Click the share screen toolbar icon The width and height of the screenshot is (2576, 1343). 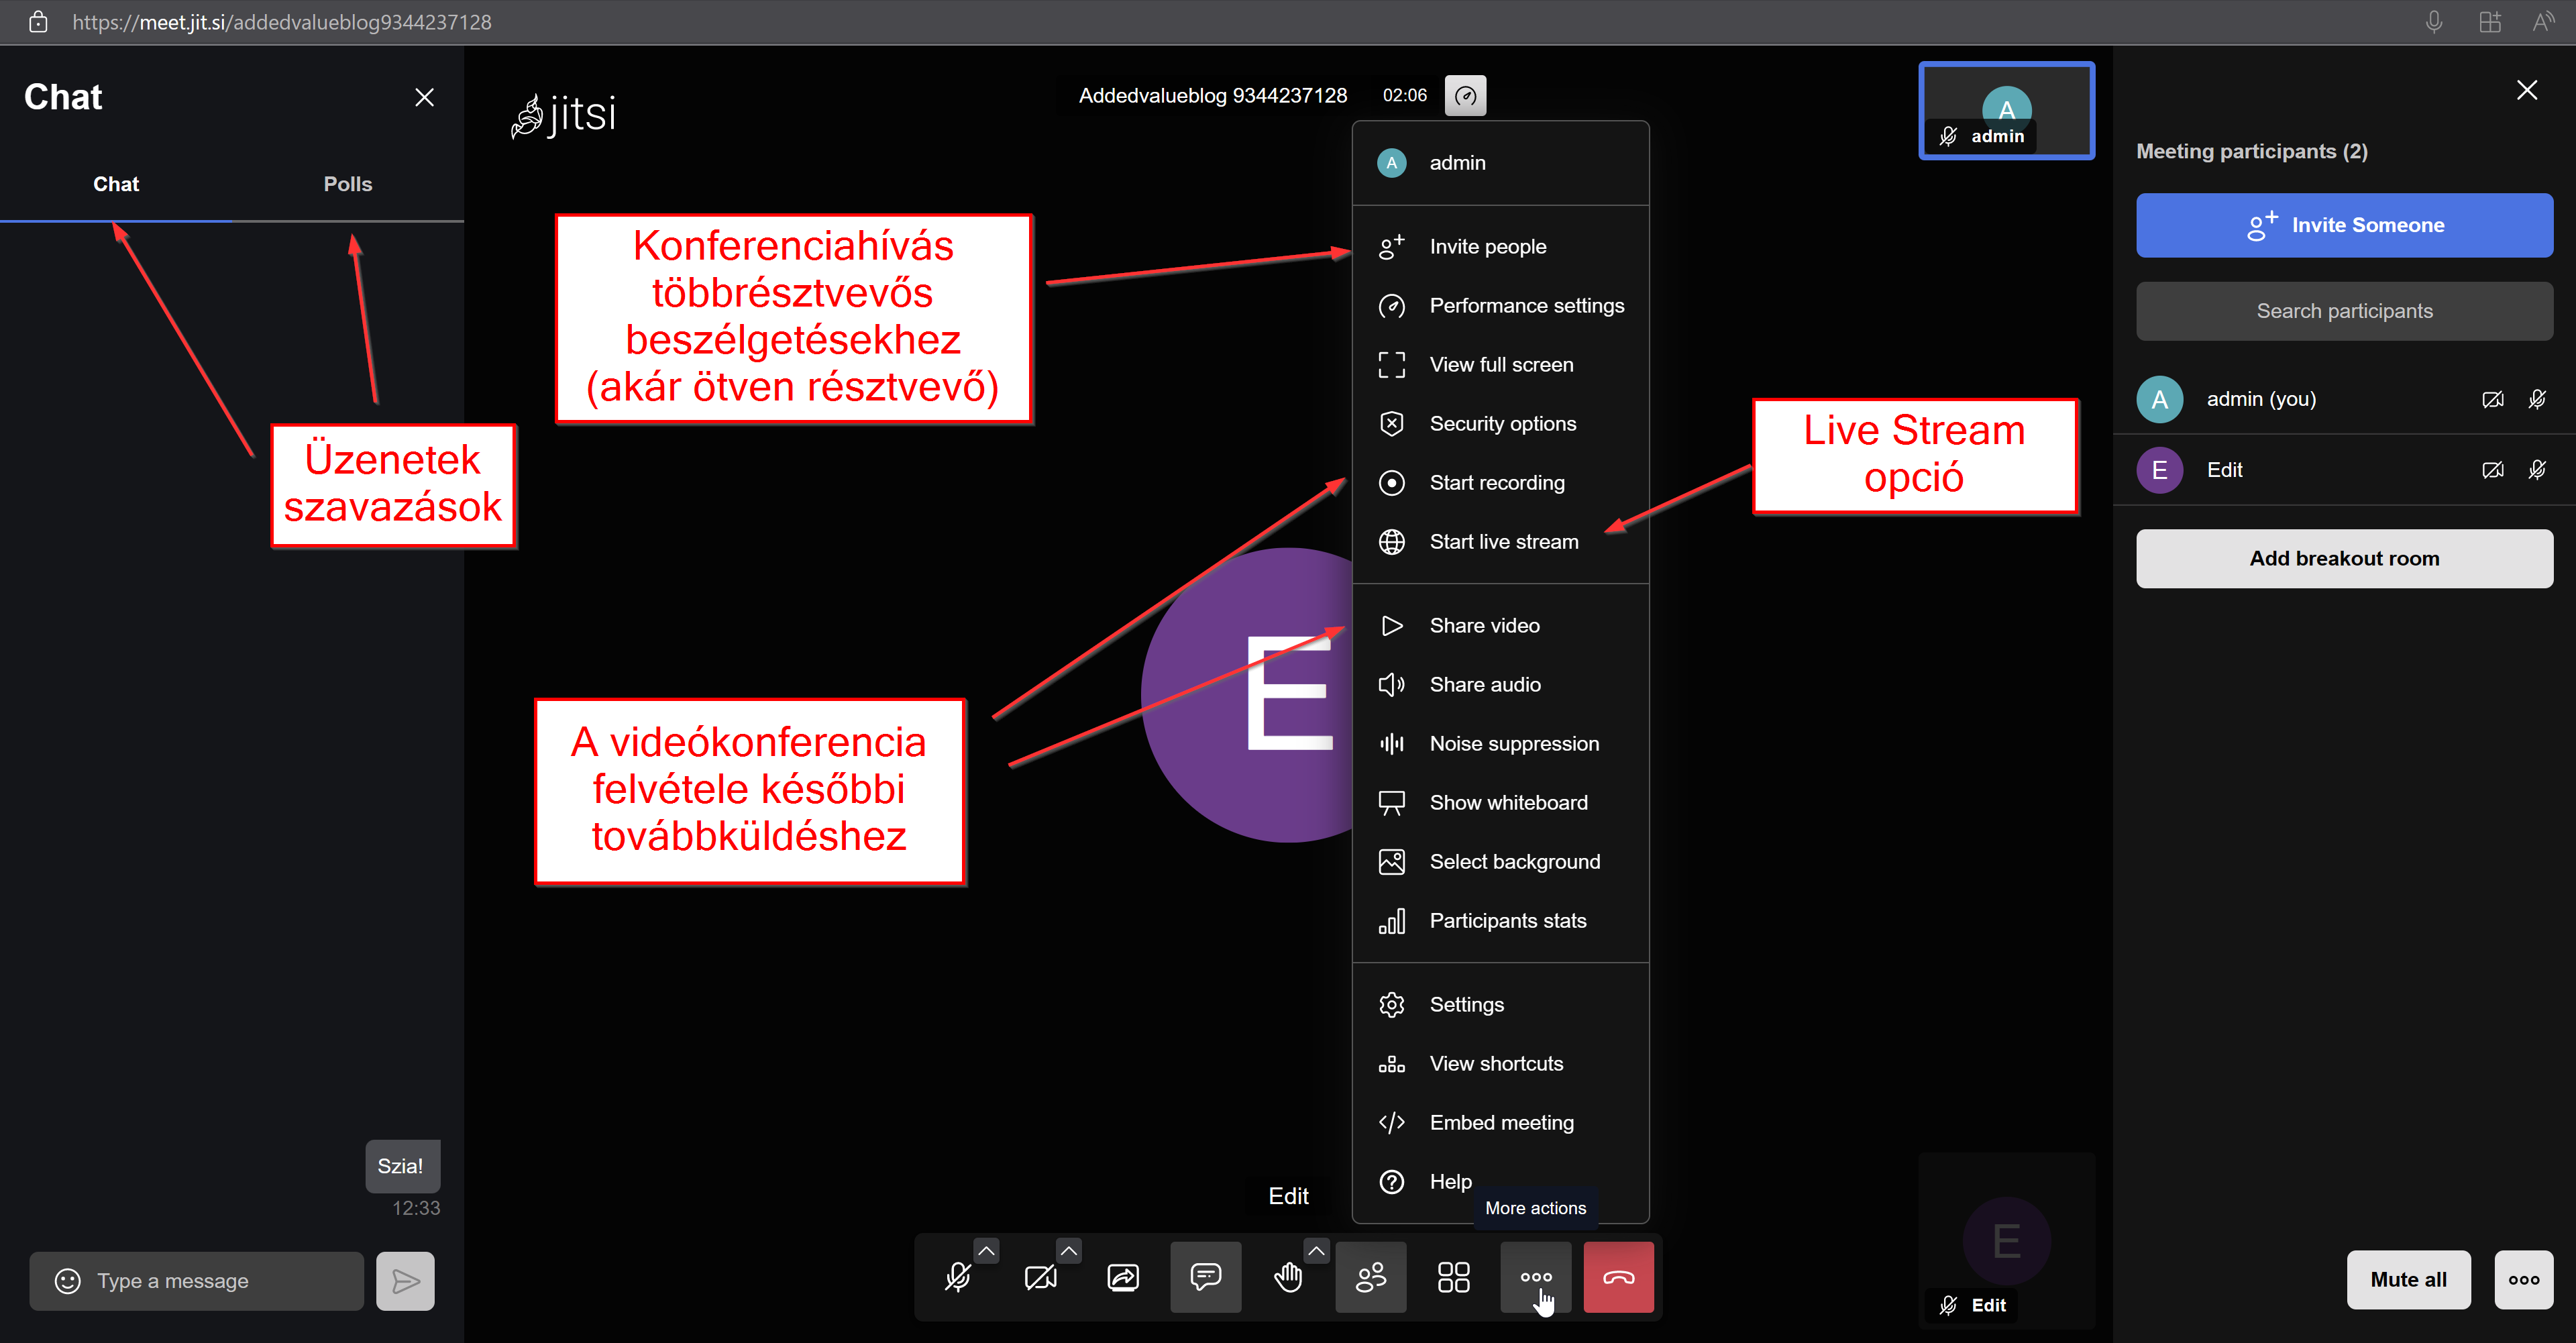(1123, 1277)
